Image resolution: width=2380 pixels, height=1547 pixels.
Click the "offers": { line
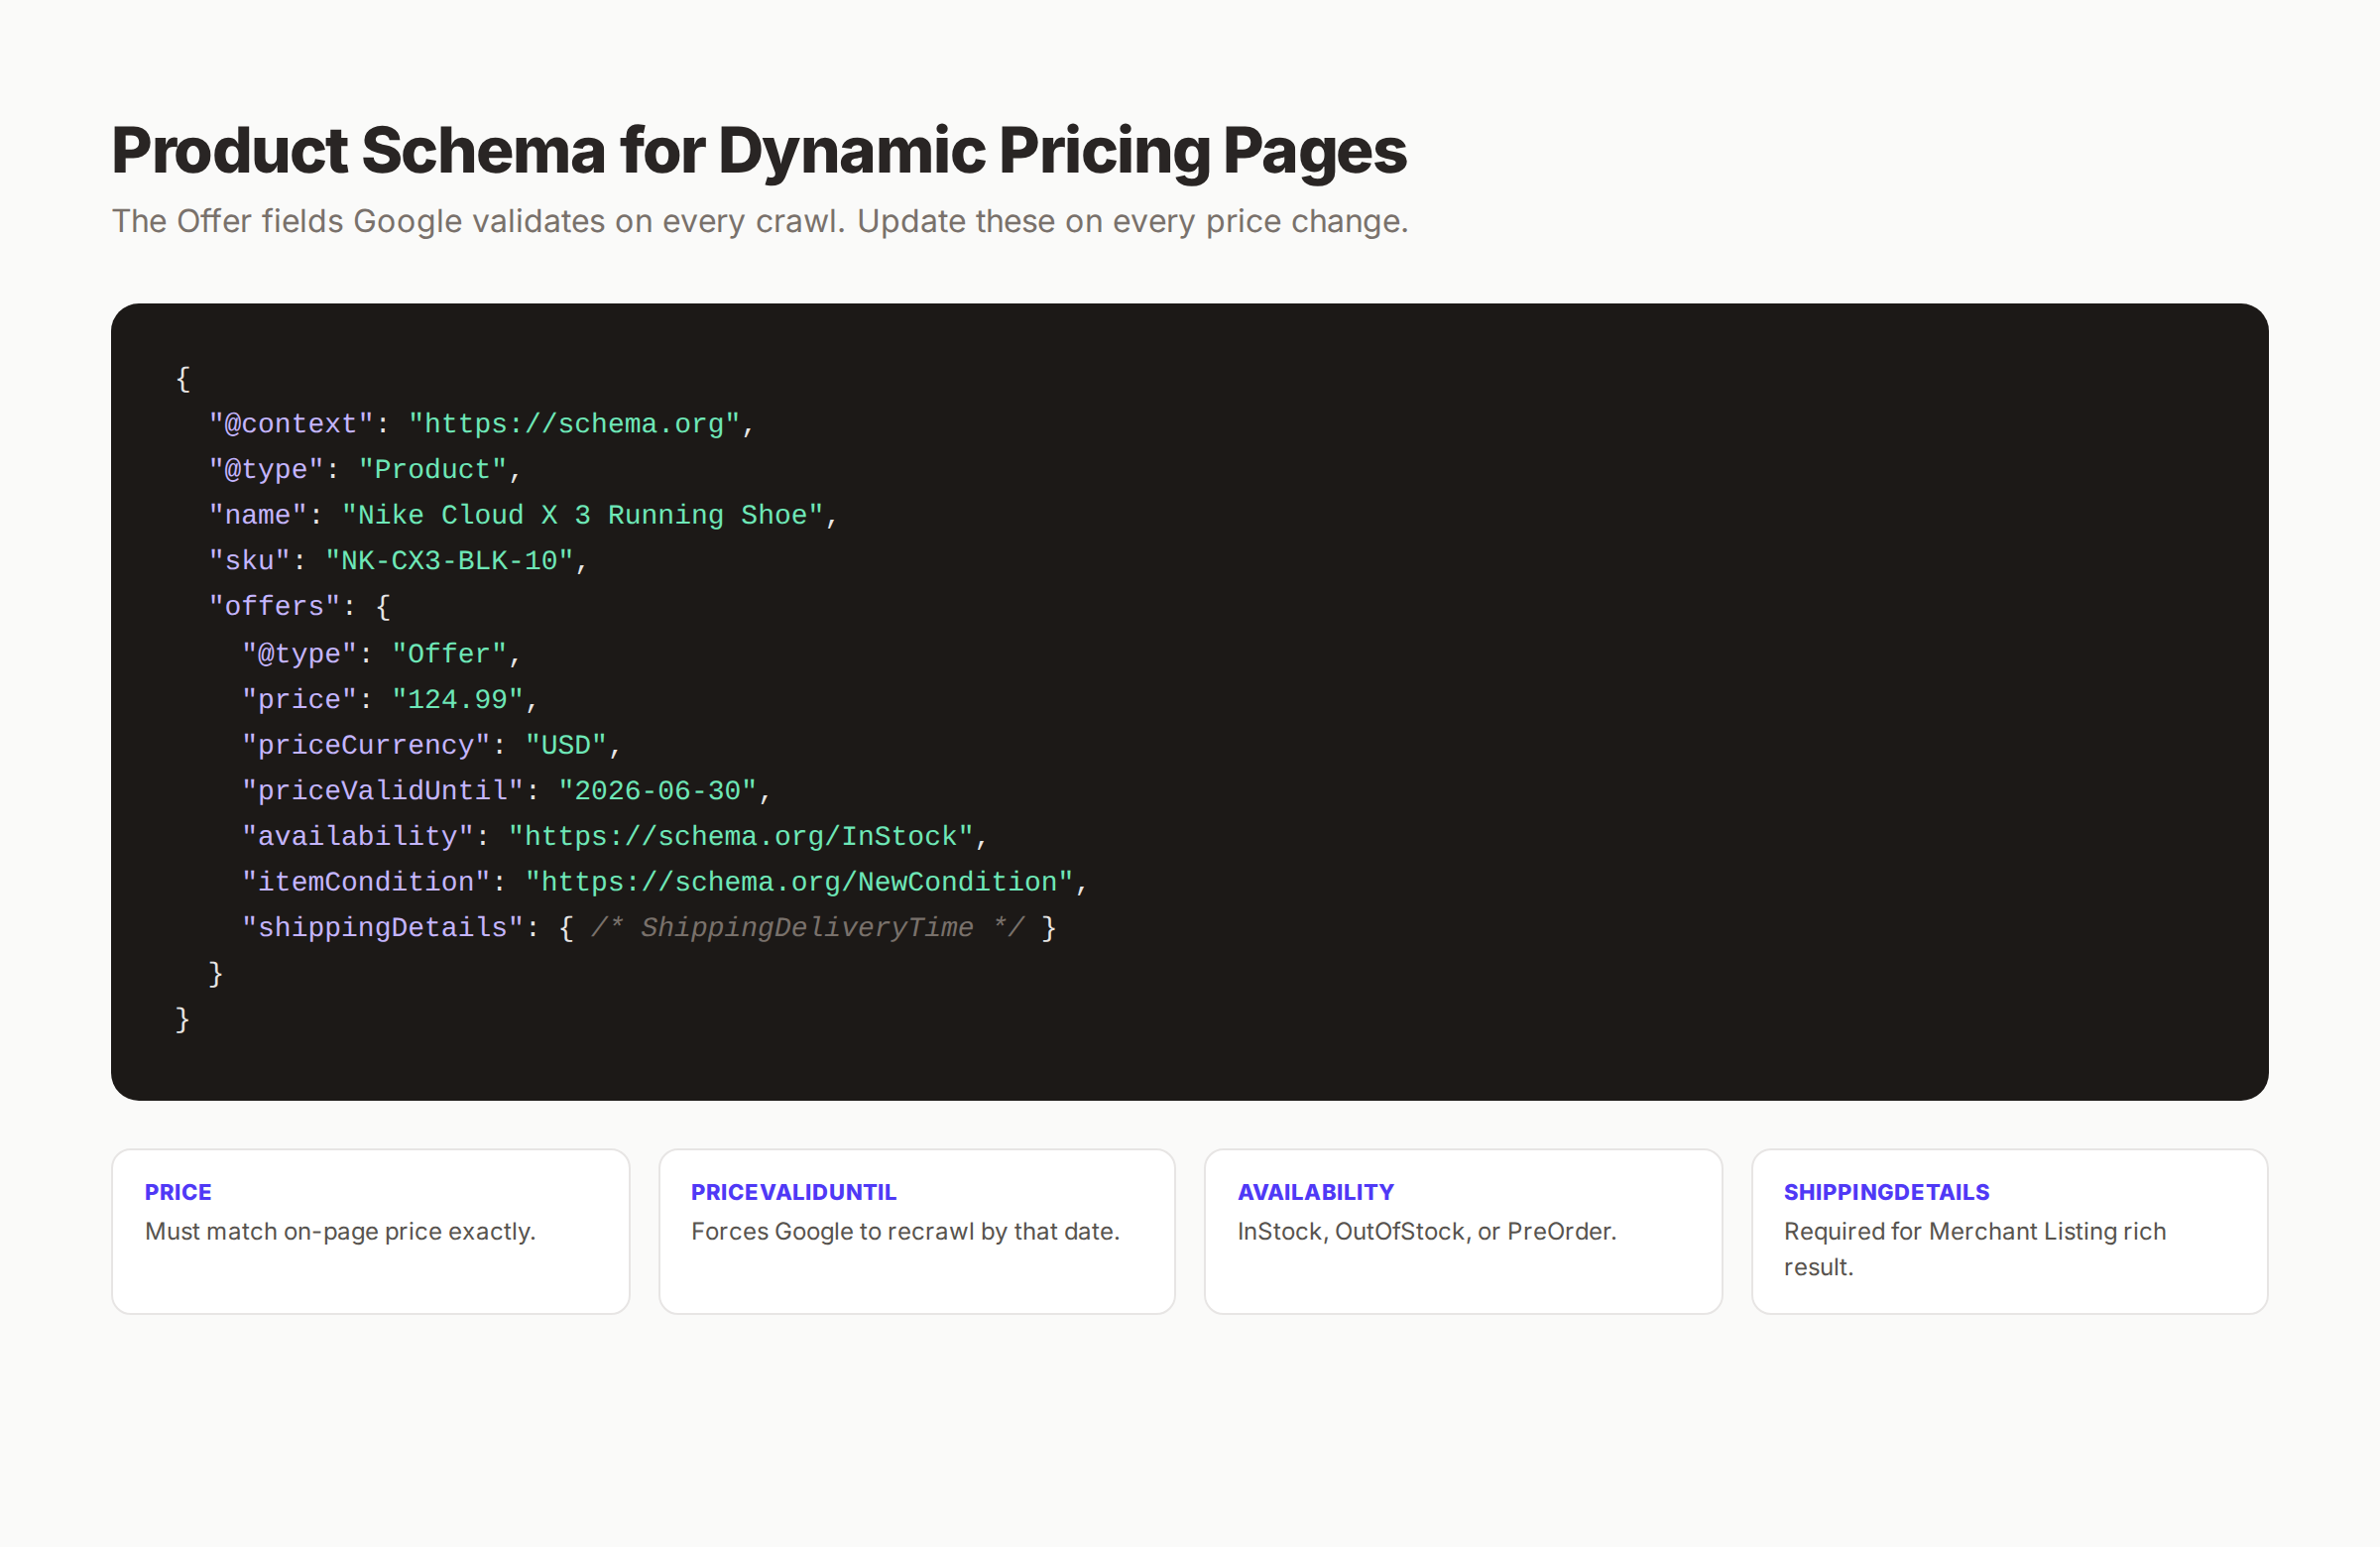(x=299, y=607)
